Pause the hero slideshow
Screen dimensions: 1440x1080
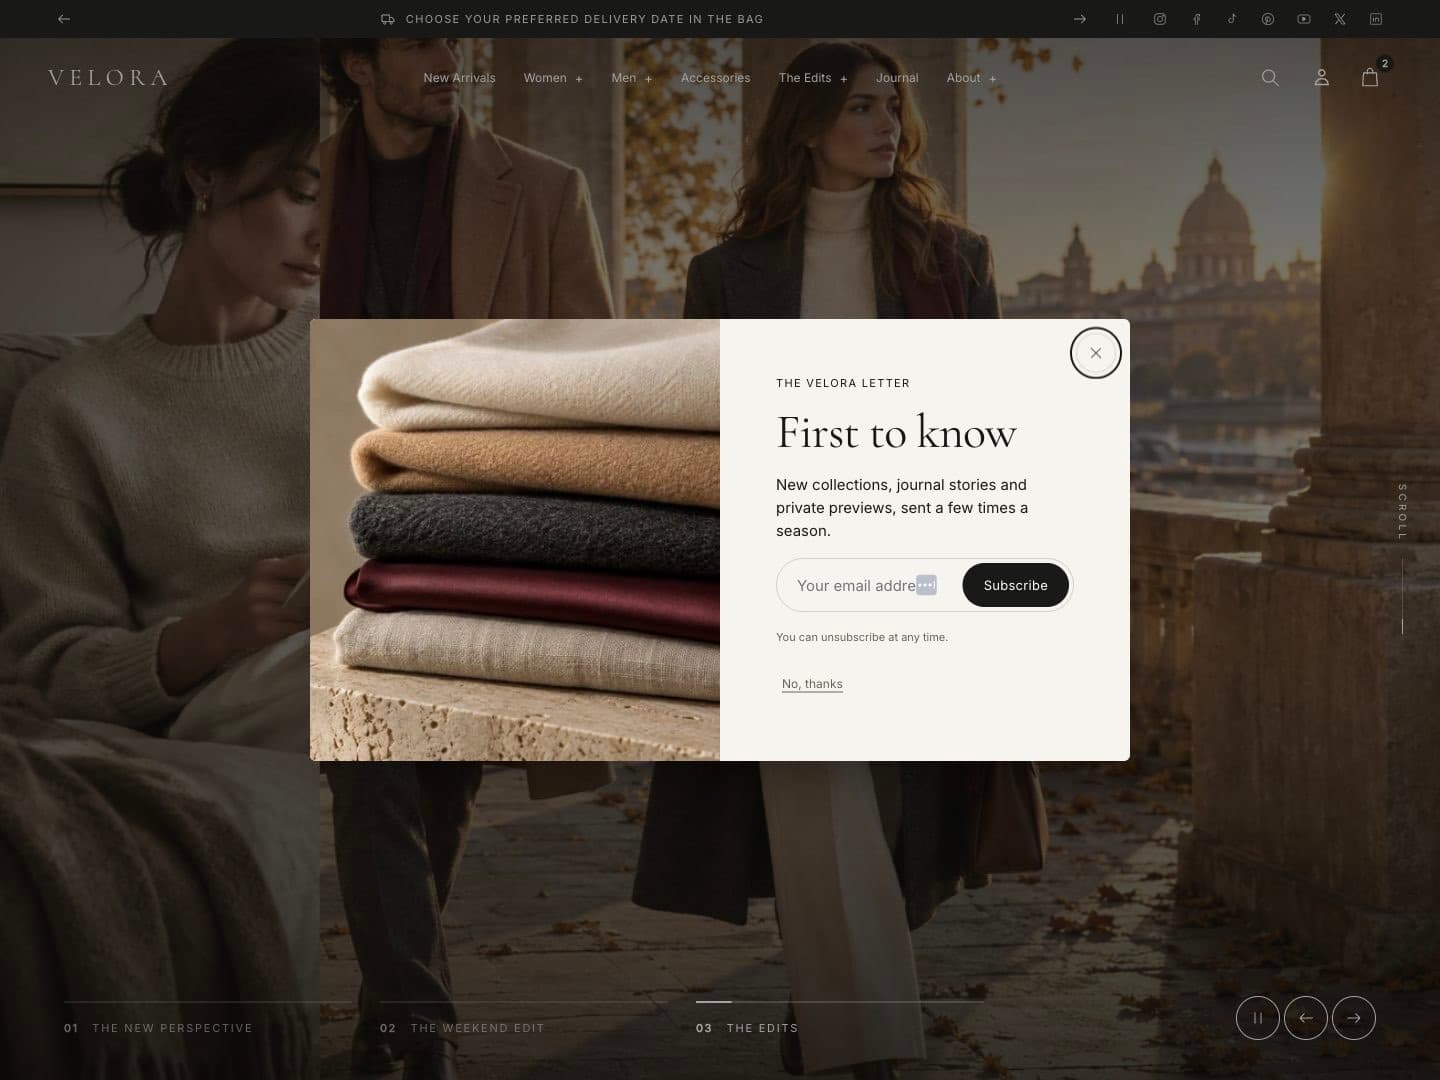click(1258, 1018)
